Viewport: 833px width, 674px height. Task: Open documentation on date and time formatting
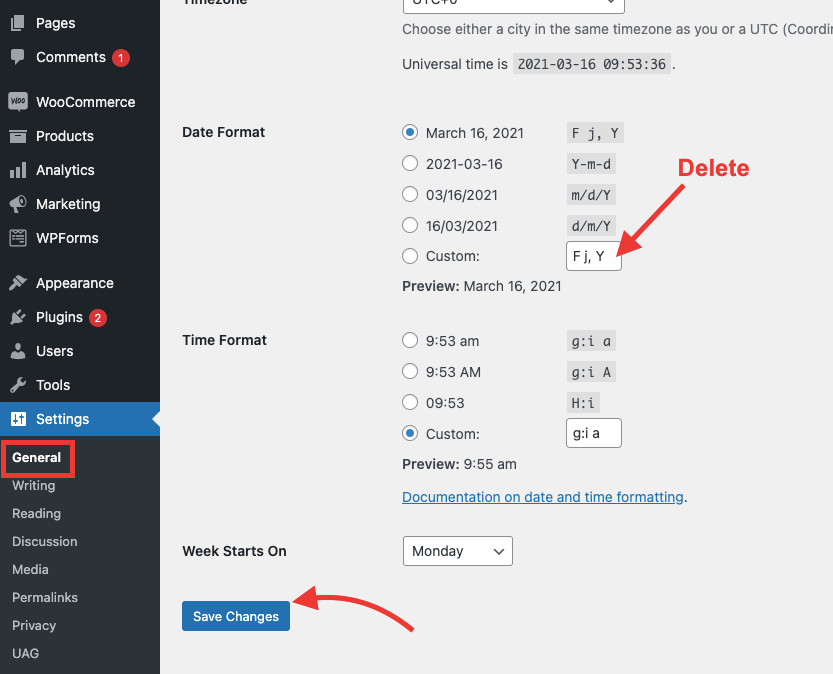(542, 496)
